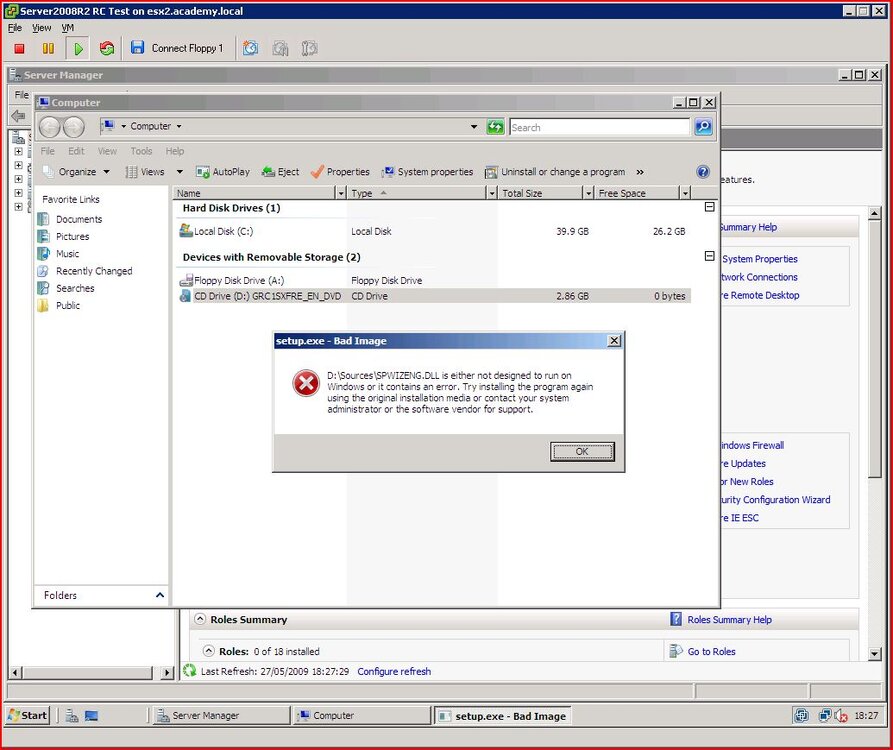Viewport: 893px width, 750px height.
Task: Collapse the Roles: 0 of 18 installed section
Action: tap(209, 651)
